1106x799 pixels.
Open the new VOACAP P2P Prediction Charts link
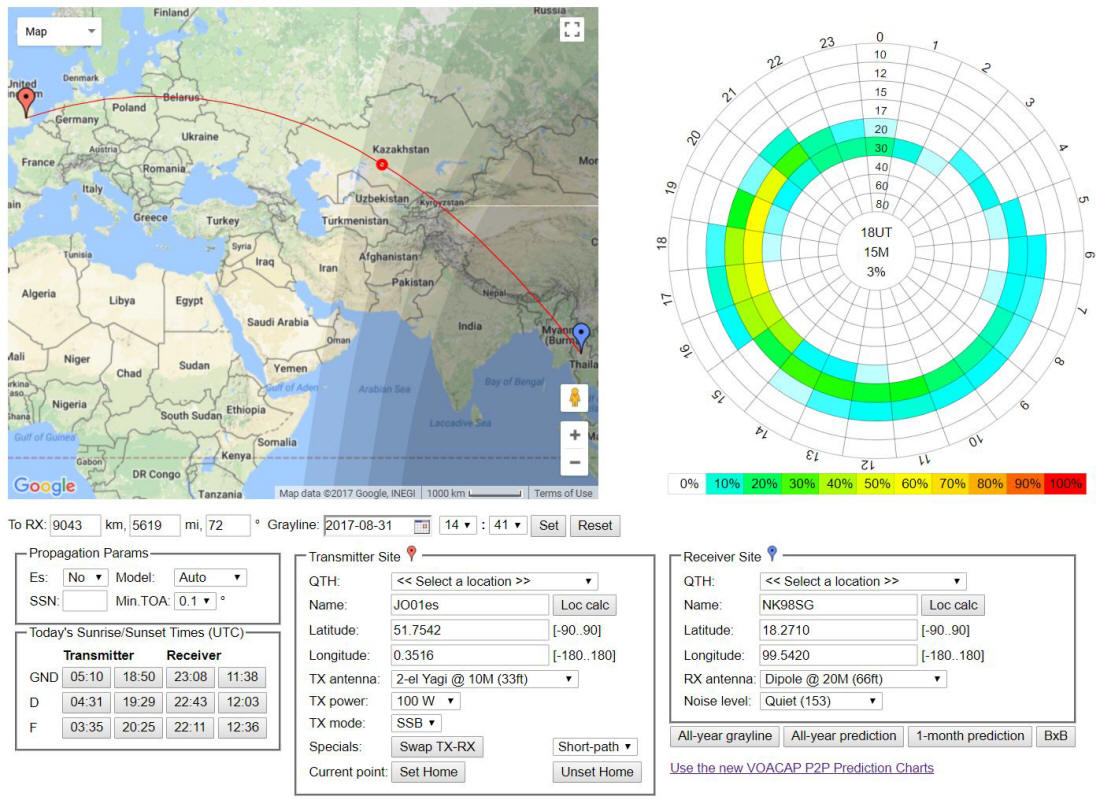[x=801, y=768]
